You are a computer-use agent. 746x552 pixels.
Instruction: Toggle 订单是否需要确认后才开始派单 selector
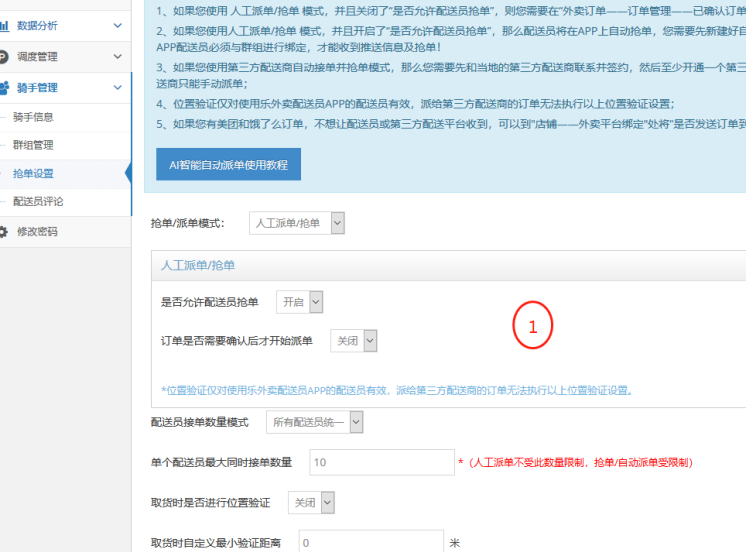point(355,341)
